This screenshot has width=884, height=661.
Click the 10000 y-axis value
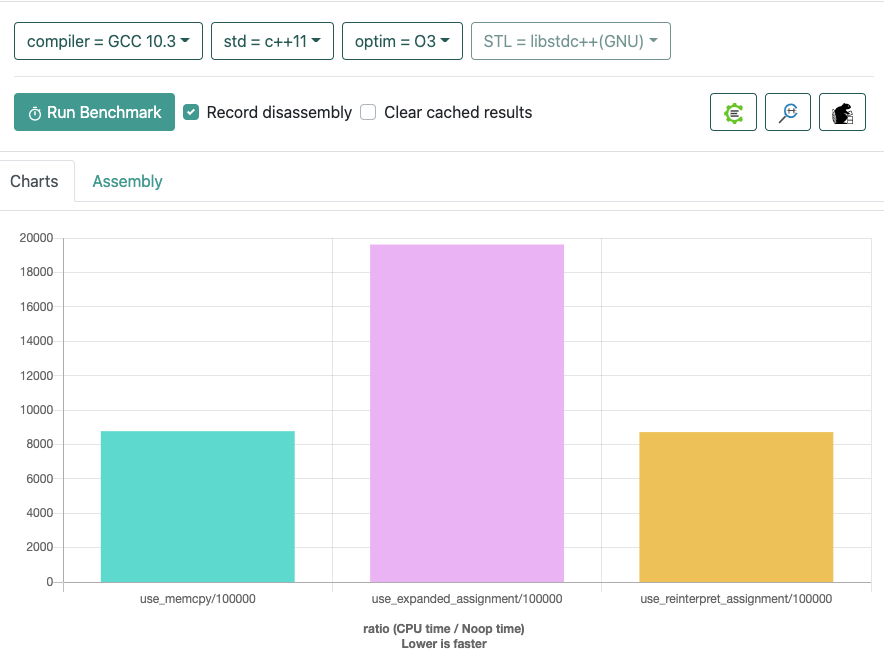click(x=37, y=410)
